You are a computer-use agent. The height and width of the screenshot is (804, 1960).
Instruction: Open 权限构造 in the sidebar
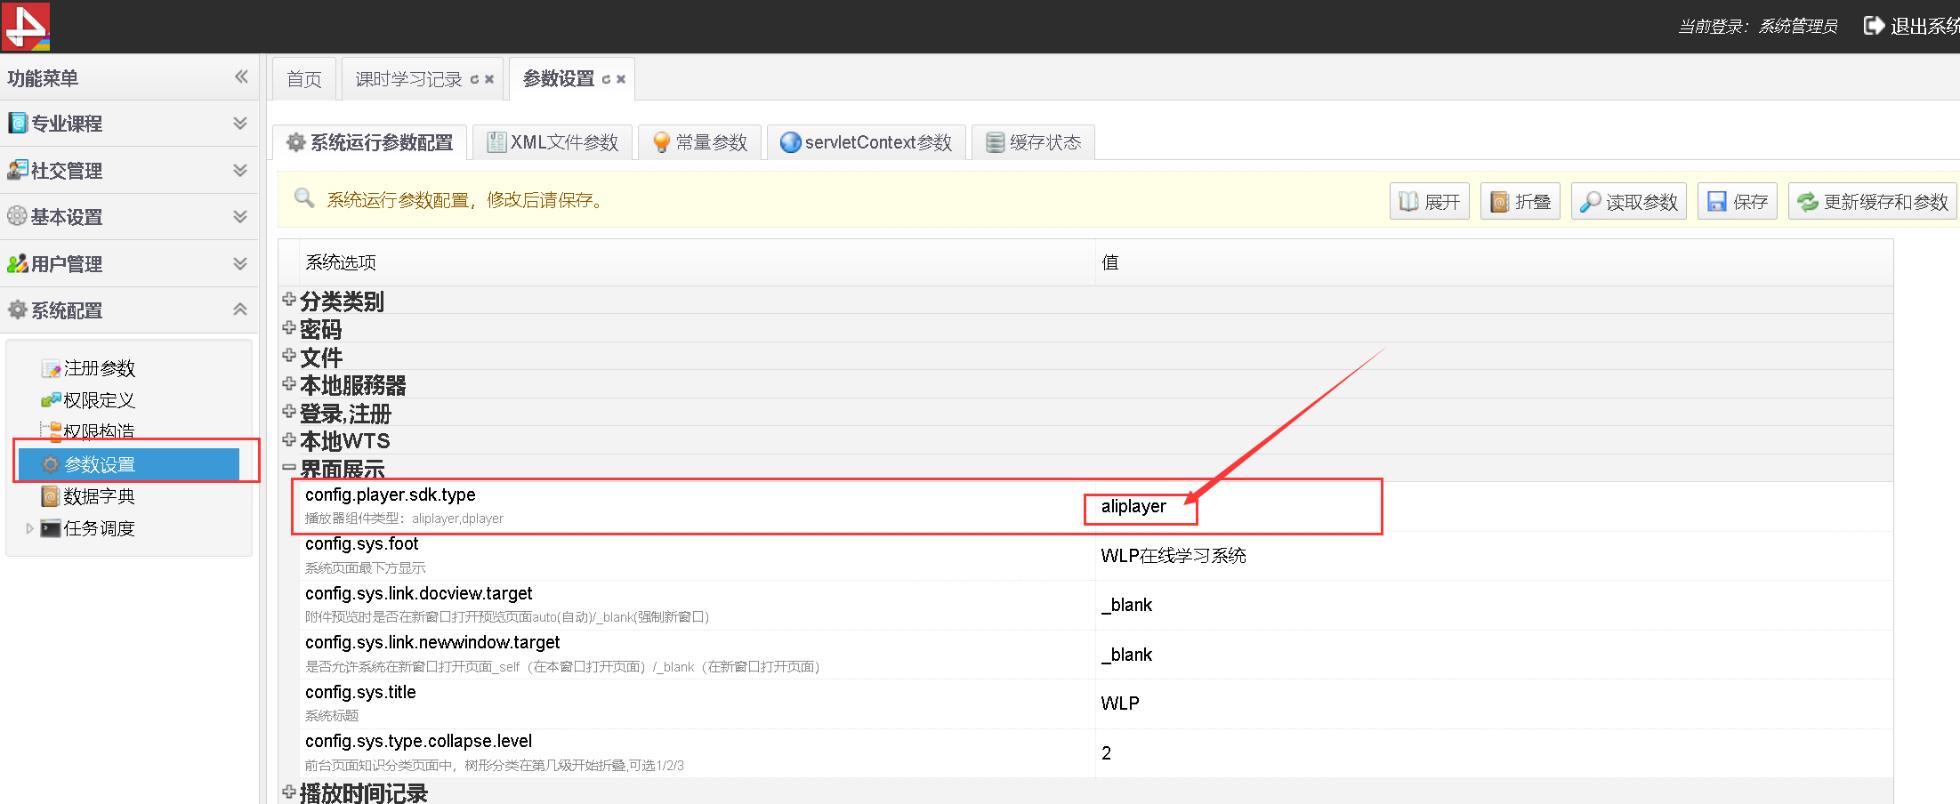[99, 431]
